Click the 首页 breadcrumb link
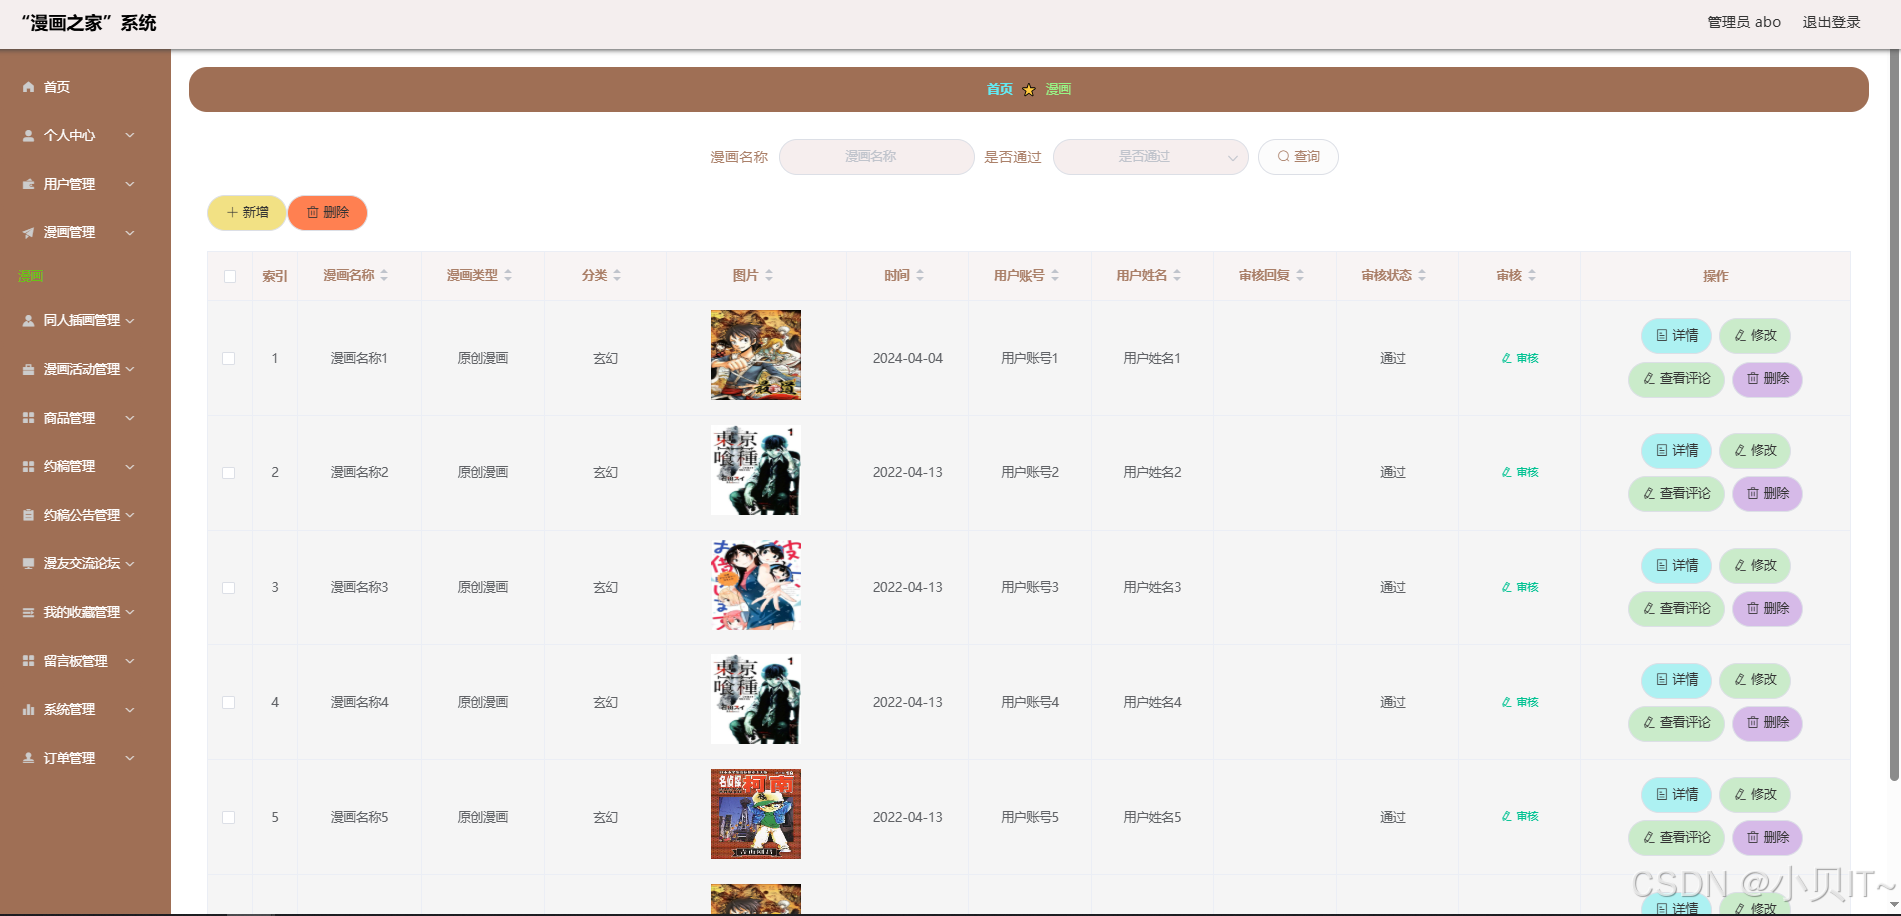1901x916 pixels. (x=1000, y=89)
